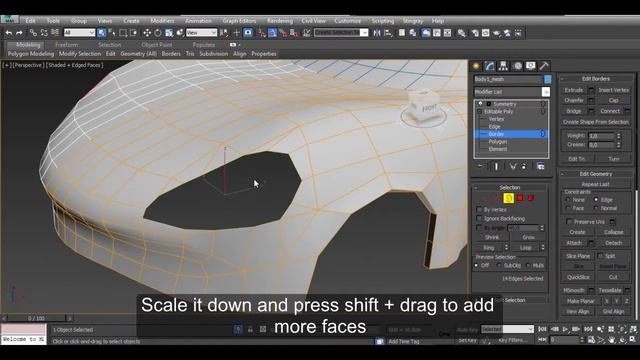Open the Customize menu
This screenshot has height=360, width=640.
click(347, 21)
